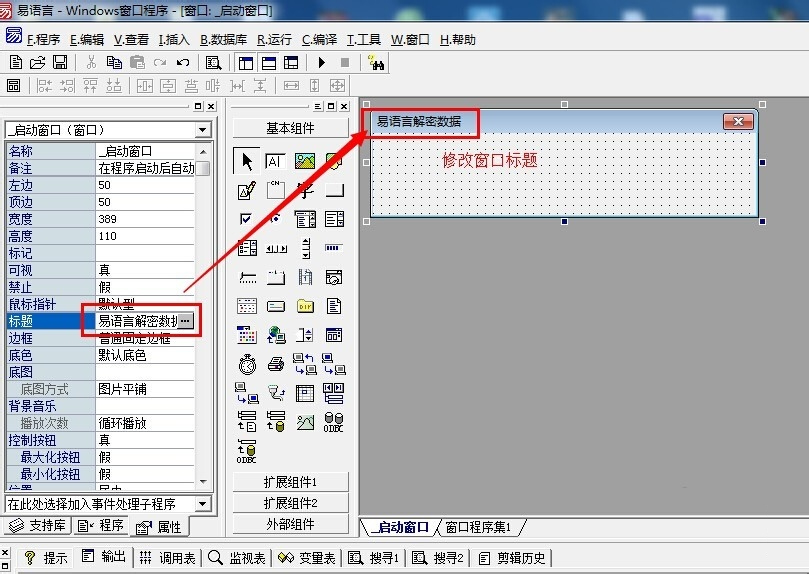Switch to the 支持库 tab
Image resolution: width=809 pixels, height=574 pixels.
[38, 526]
